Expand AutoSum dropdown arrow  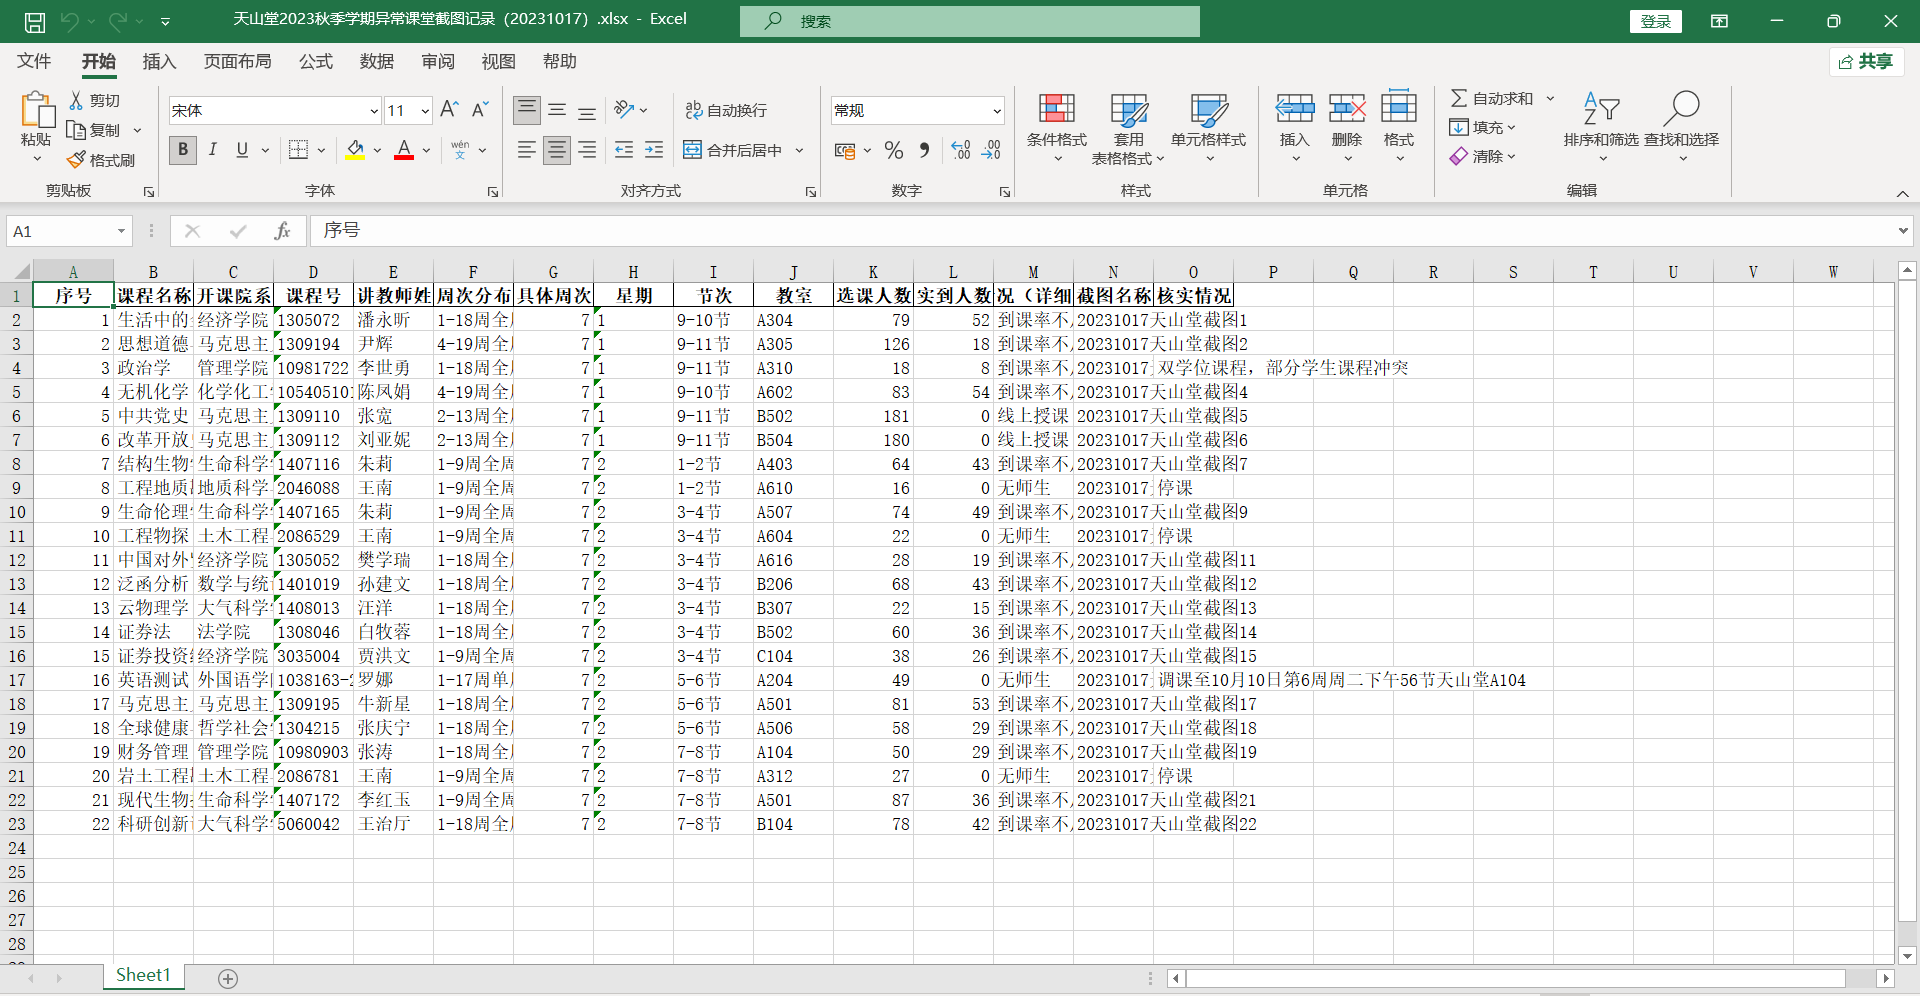coord(1551,98)
